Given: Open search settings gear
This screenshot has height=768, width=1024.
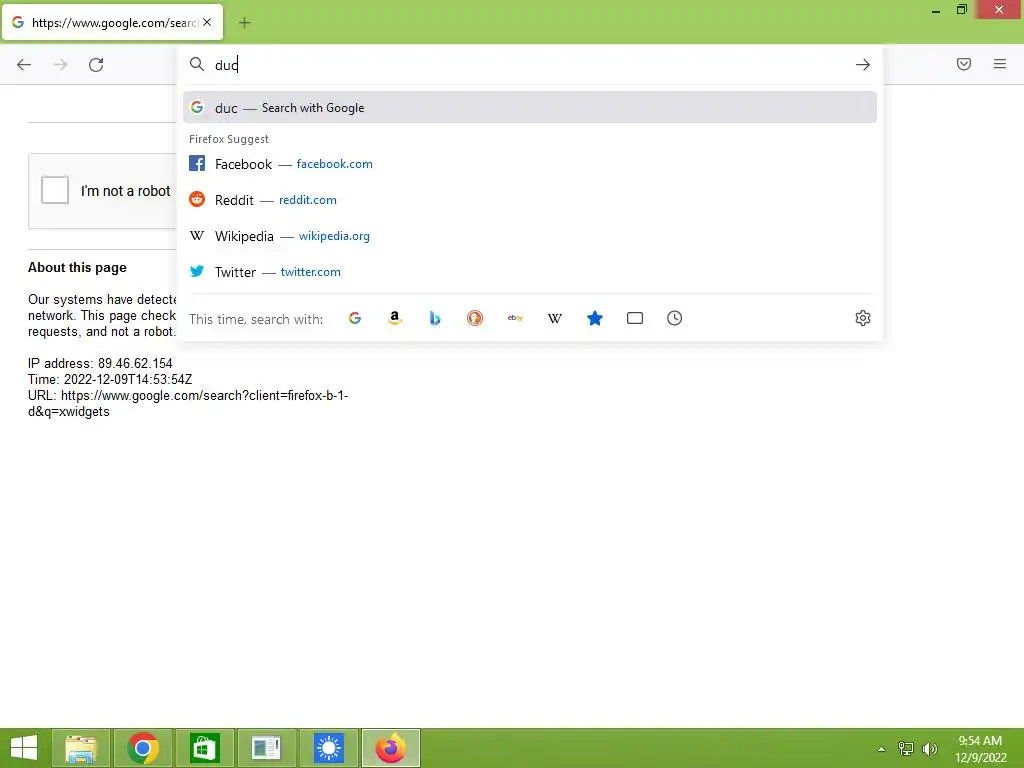Looking at the screenshot, I should pyautogui.click(x=863, y=318).
